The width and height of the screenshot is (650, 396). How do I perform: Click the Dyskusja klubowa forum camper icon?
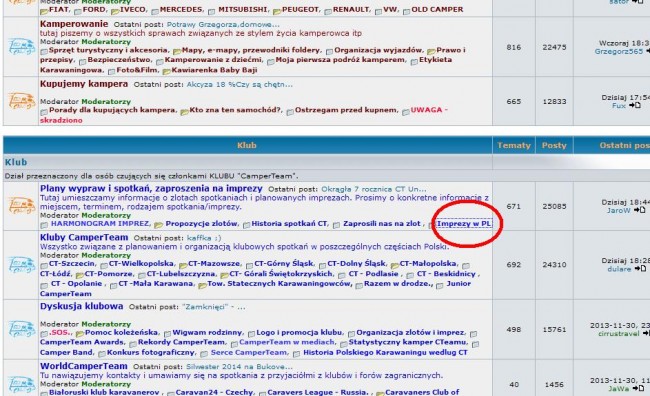coord(21,329)
